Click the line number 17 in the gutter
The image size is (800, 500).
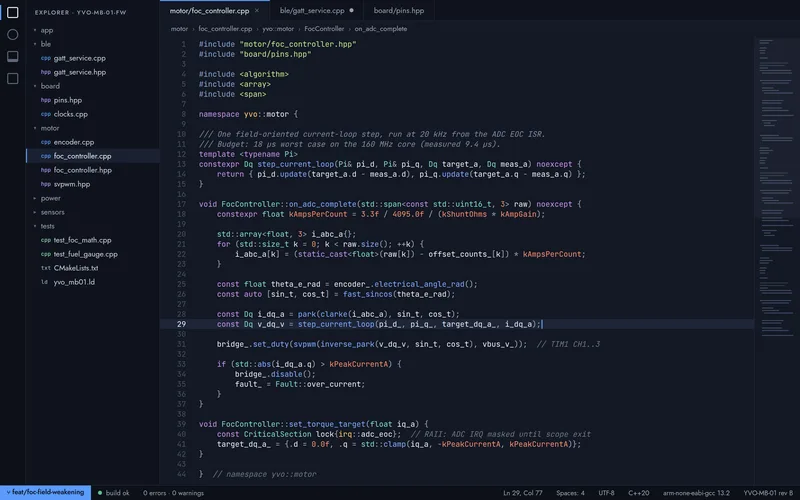(x=181, y=204)
